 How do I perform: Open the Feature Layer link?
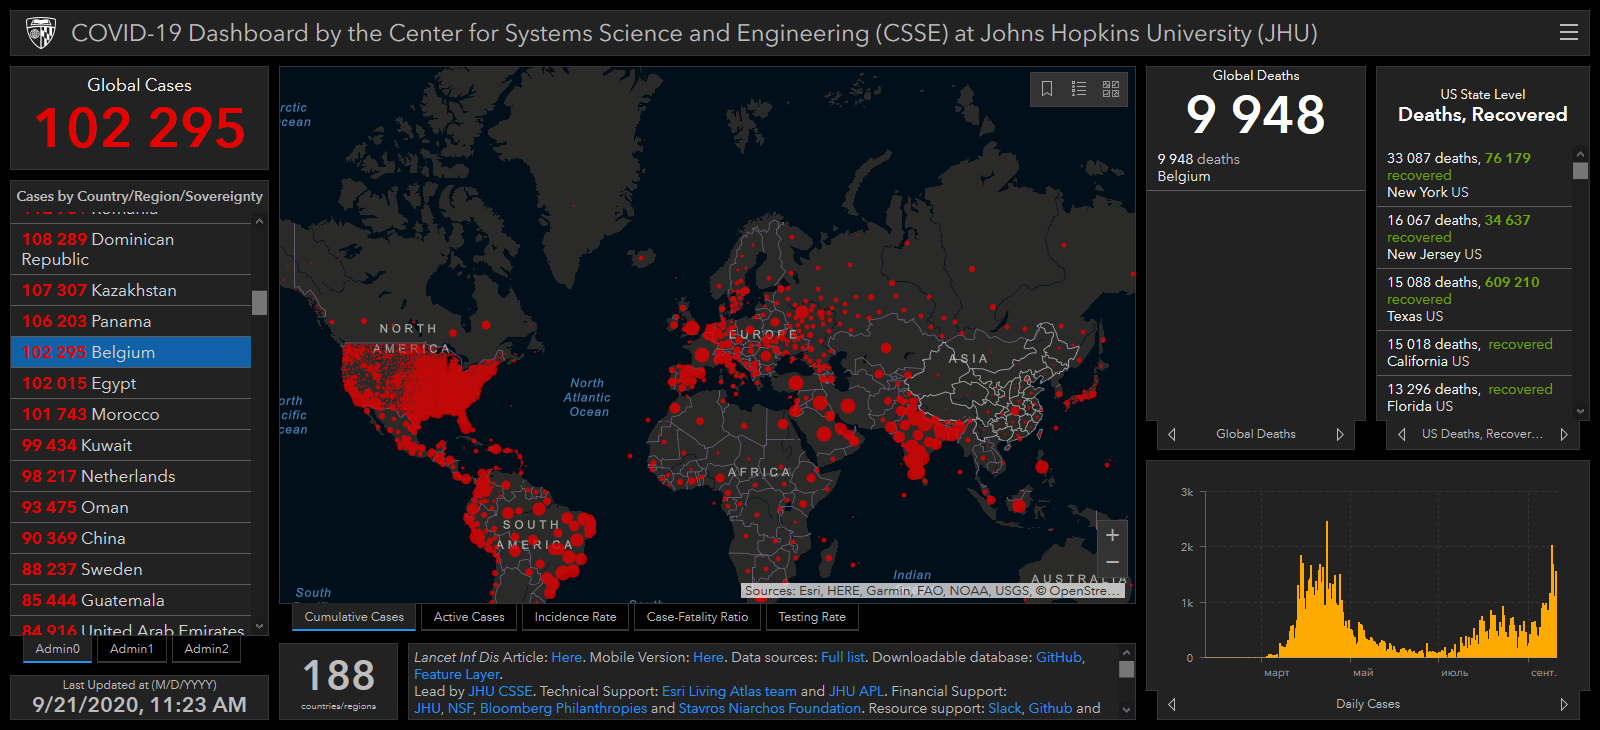tap(457, 674)
